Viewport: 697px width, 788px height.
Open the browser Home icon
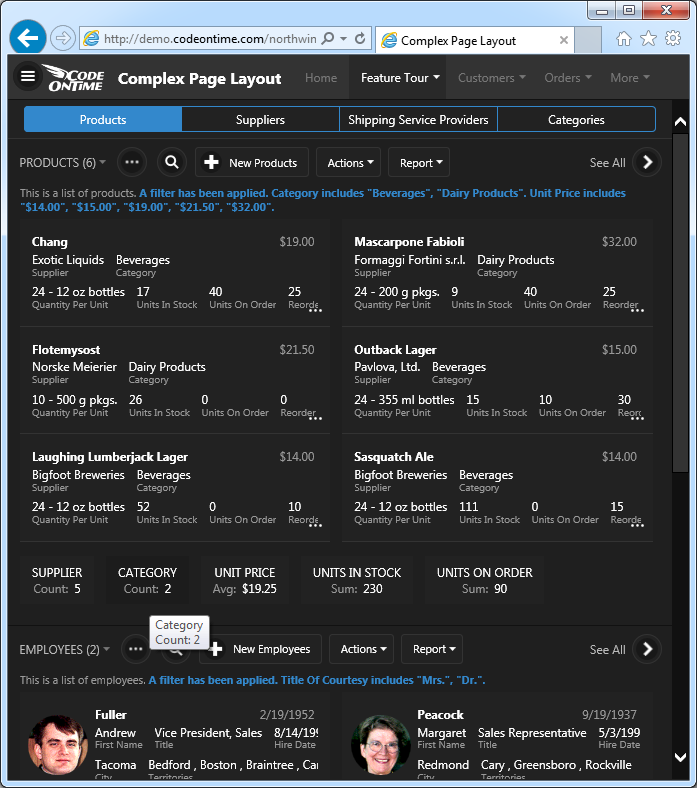[624, 39]
